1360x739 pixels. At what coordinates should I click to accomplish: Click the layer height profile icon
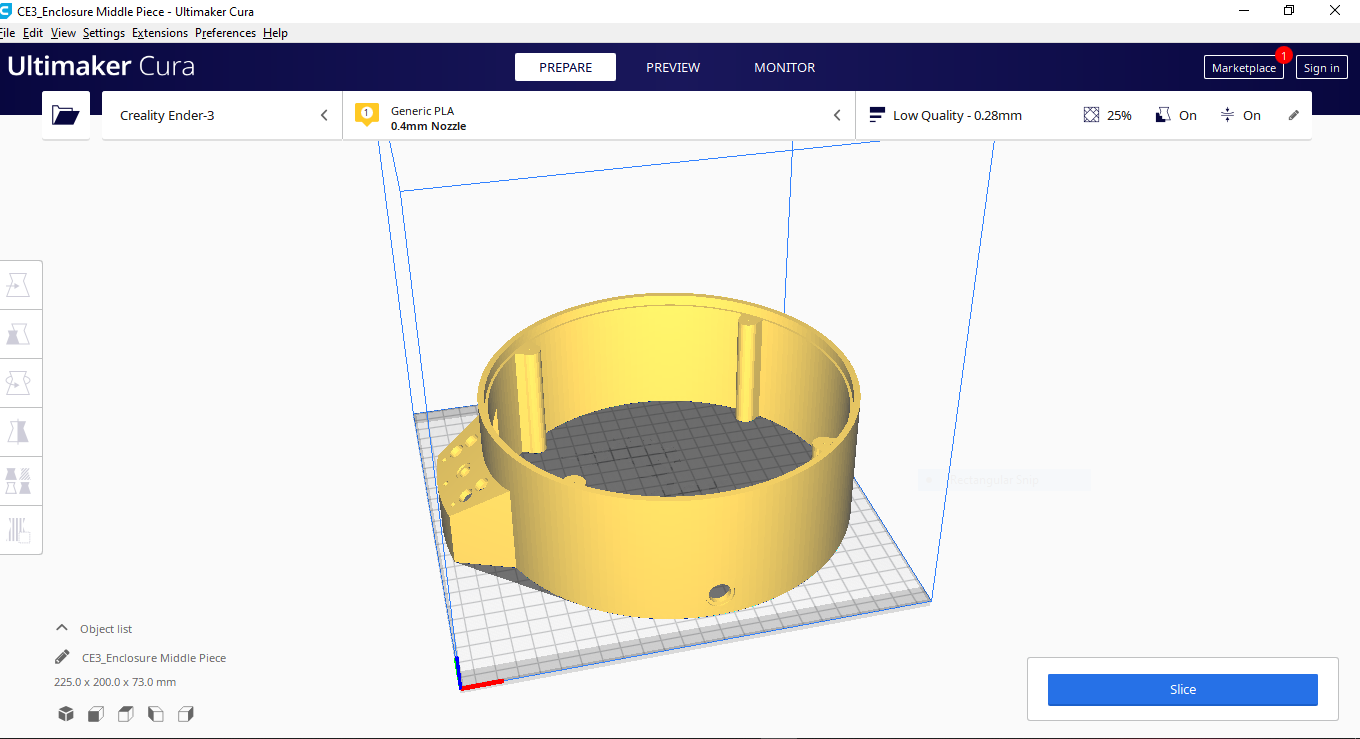point(877,115)
